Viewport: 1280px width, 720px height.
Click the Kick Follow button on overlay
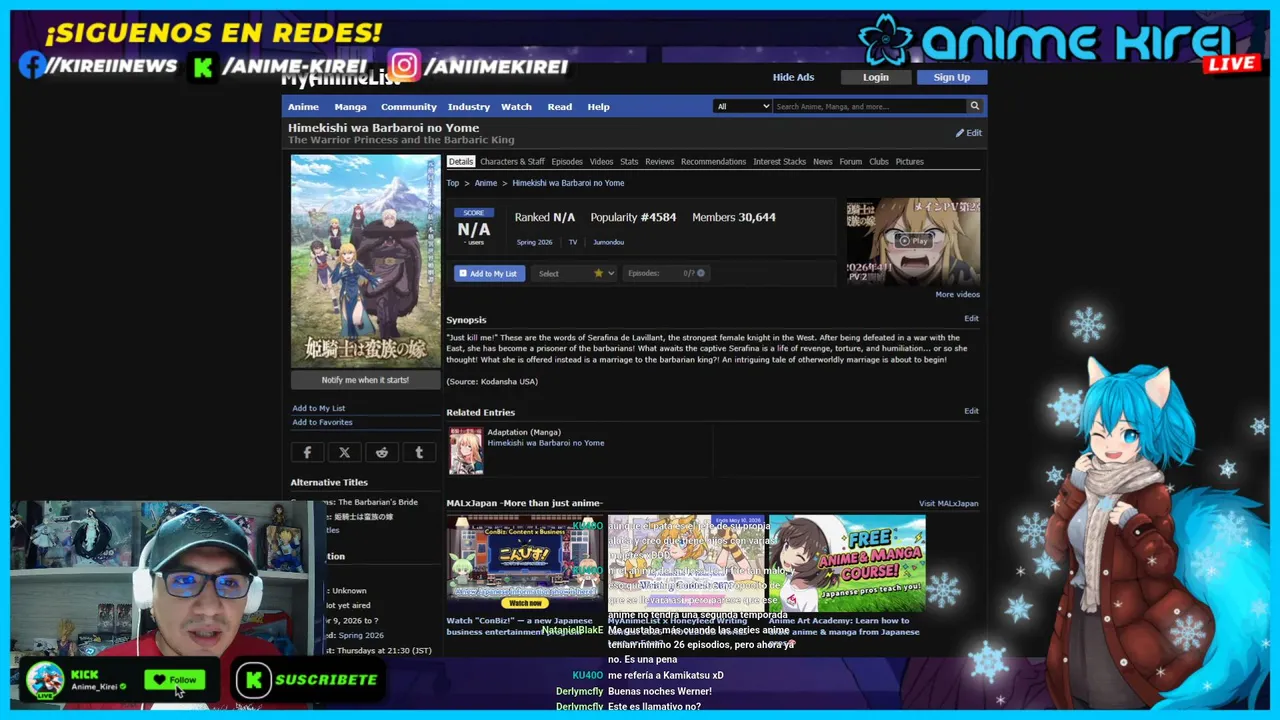point(175,680)
